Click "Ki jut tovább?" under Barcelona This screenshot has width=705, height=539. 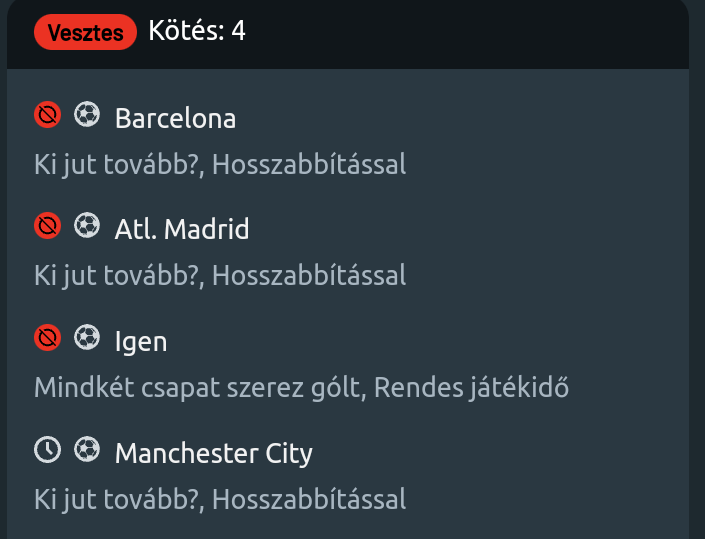pos(118,164)
